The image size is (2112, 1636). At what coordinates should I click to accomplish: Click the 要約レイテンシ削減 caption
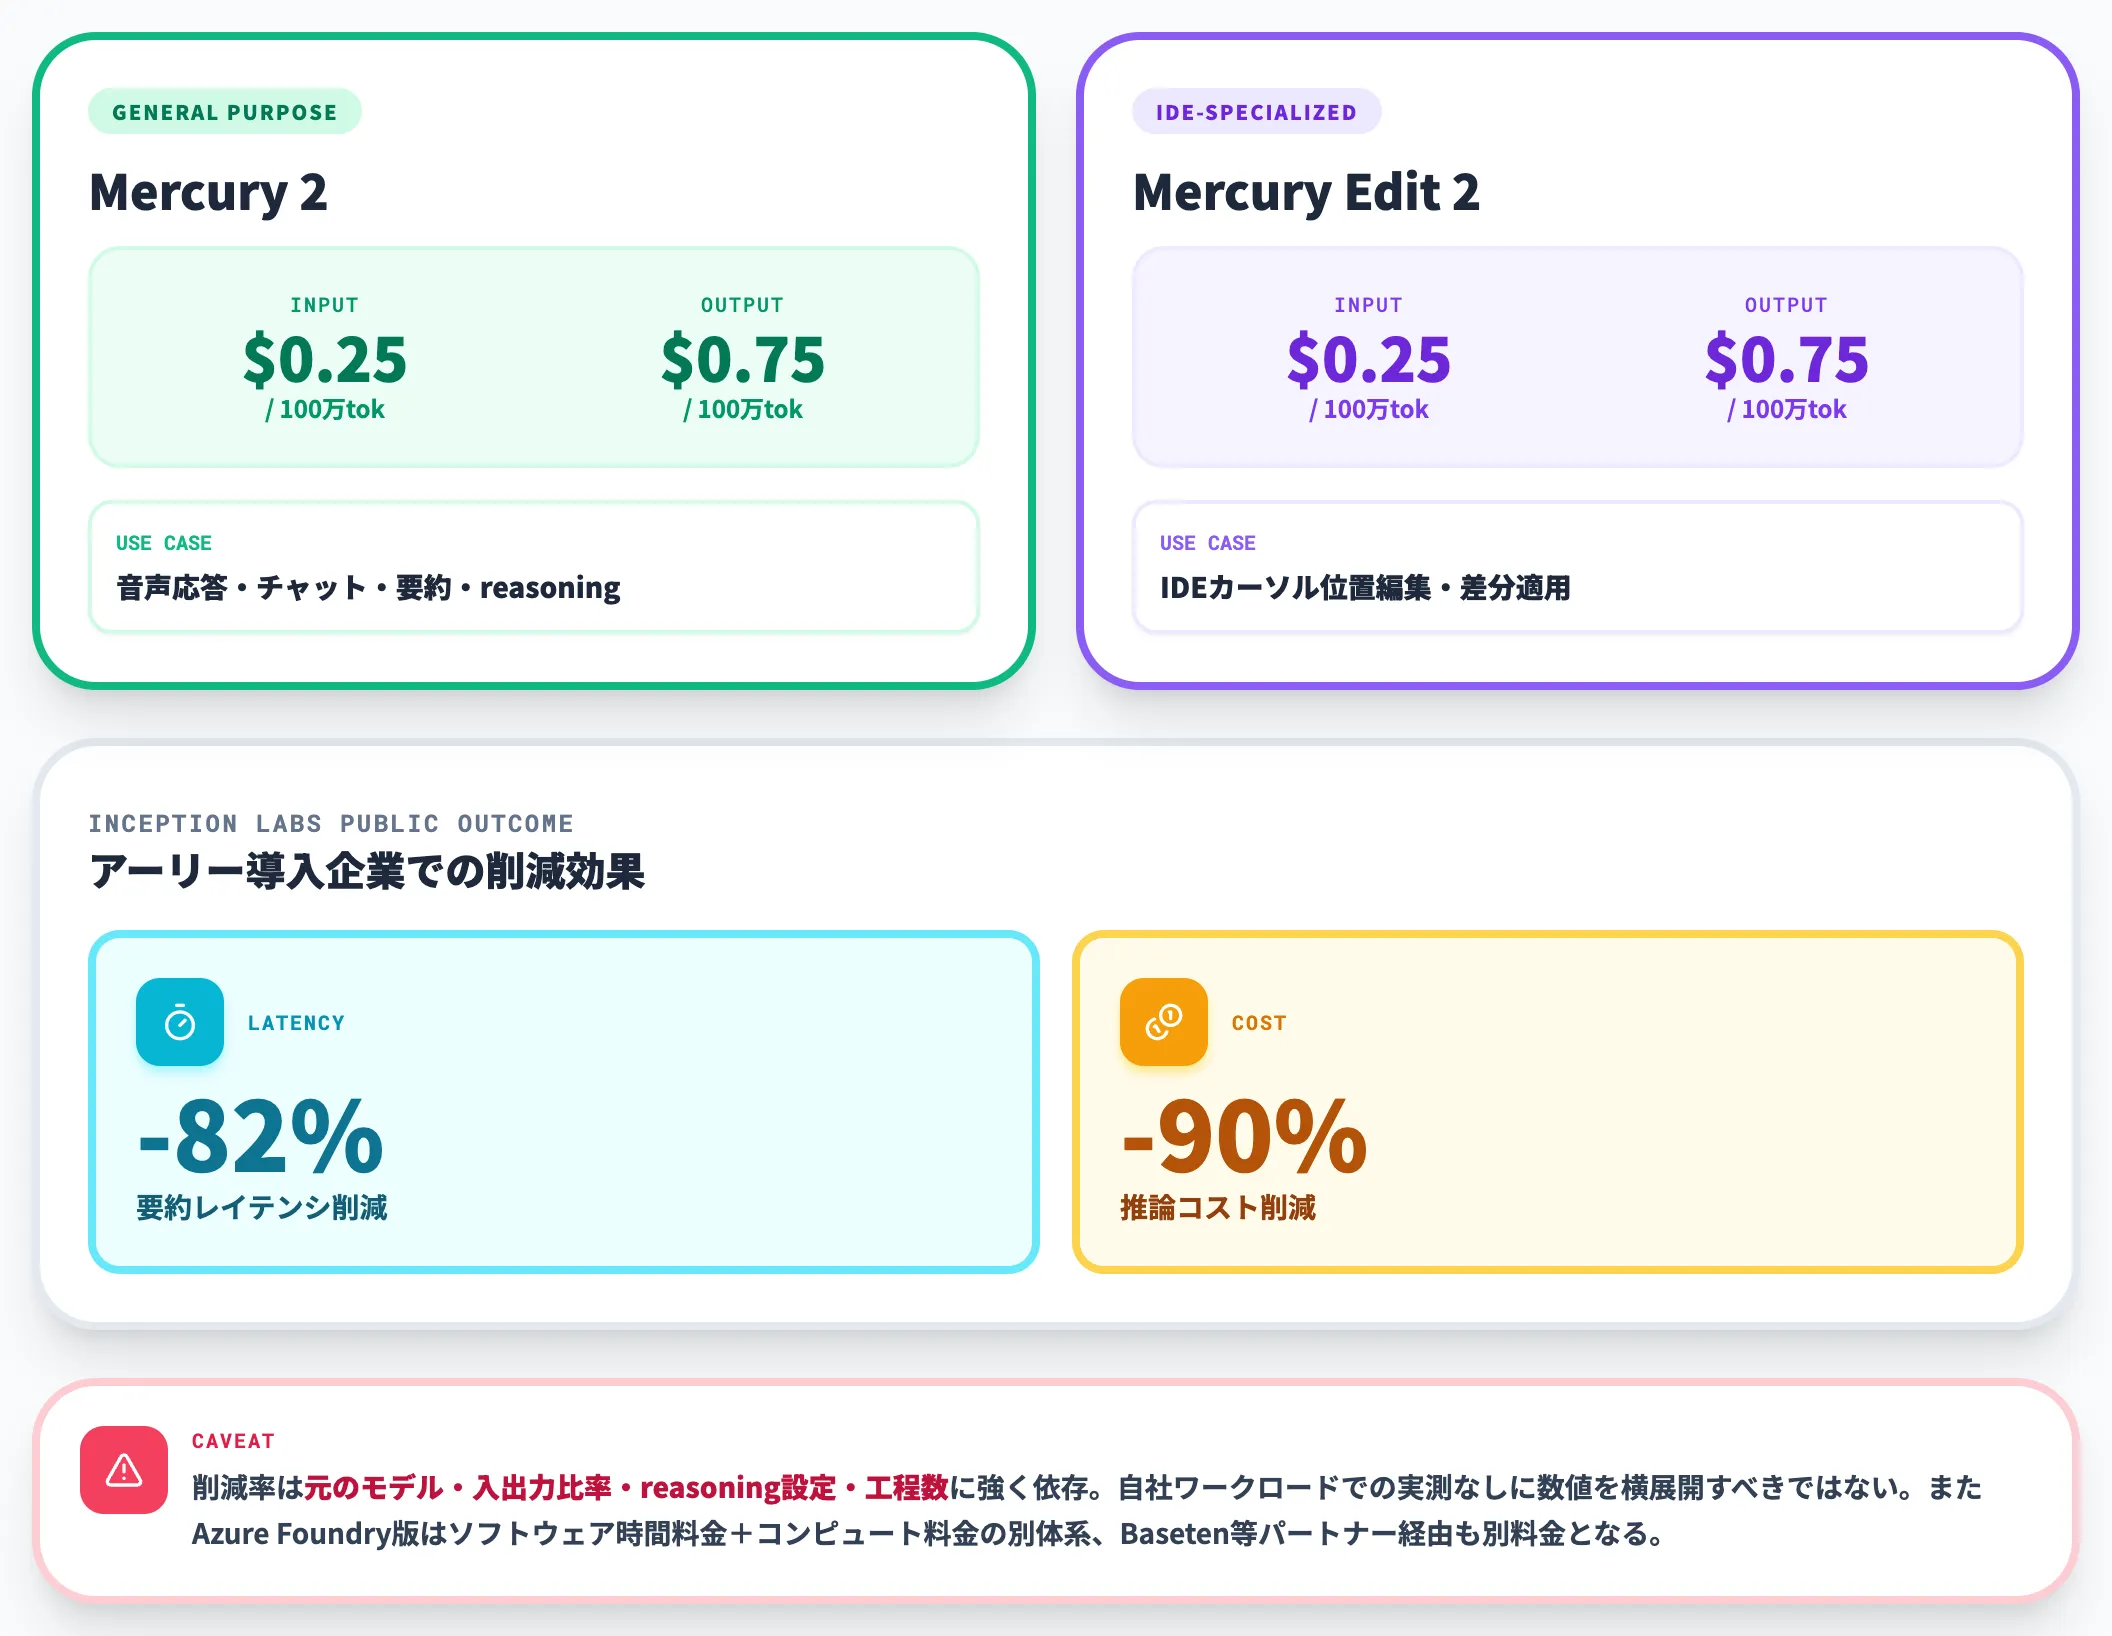(x=262, y=1207)
